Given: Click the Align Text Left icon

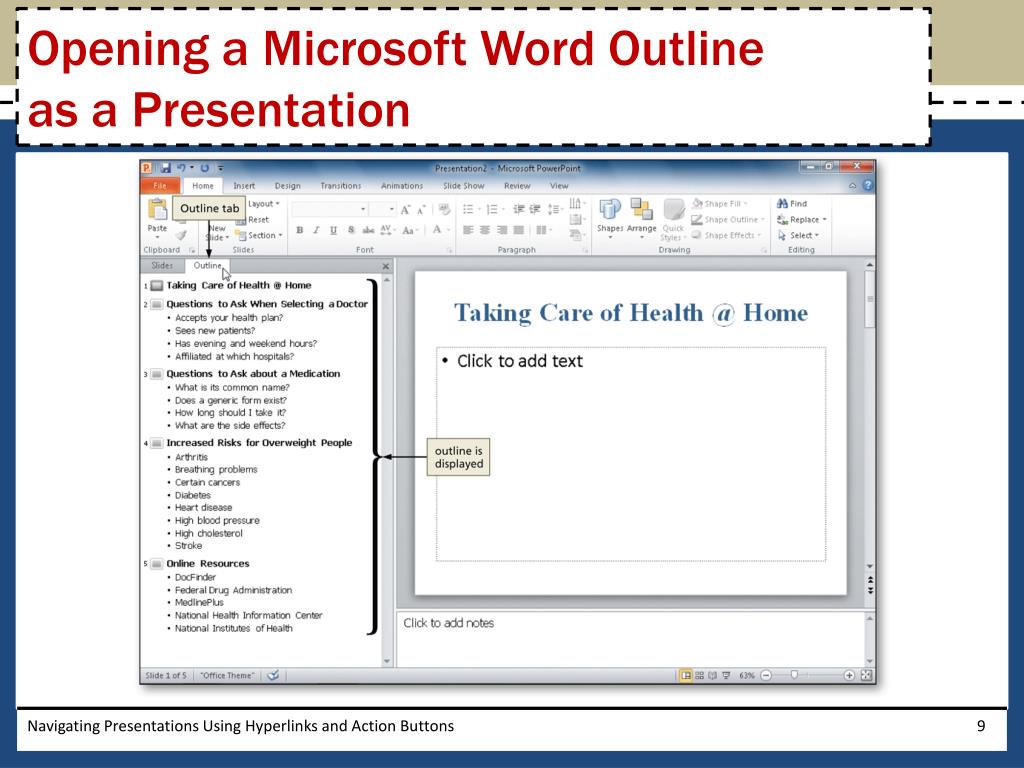Looking at the screenshot, I should pos(468,230).
